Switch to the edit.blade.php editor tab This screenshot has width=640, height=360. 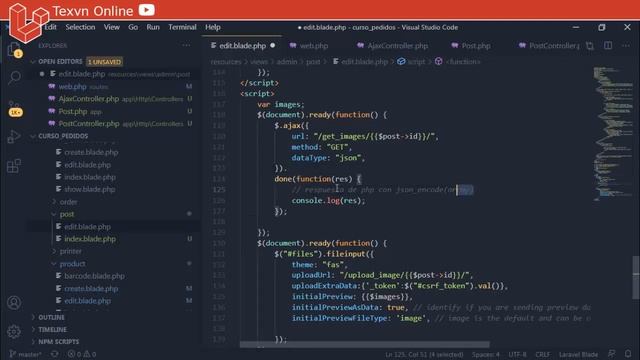tap(242, 46)
